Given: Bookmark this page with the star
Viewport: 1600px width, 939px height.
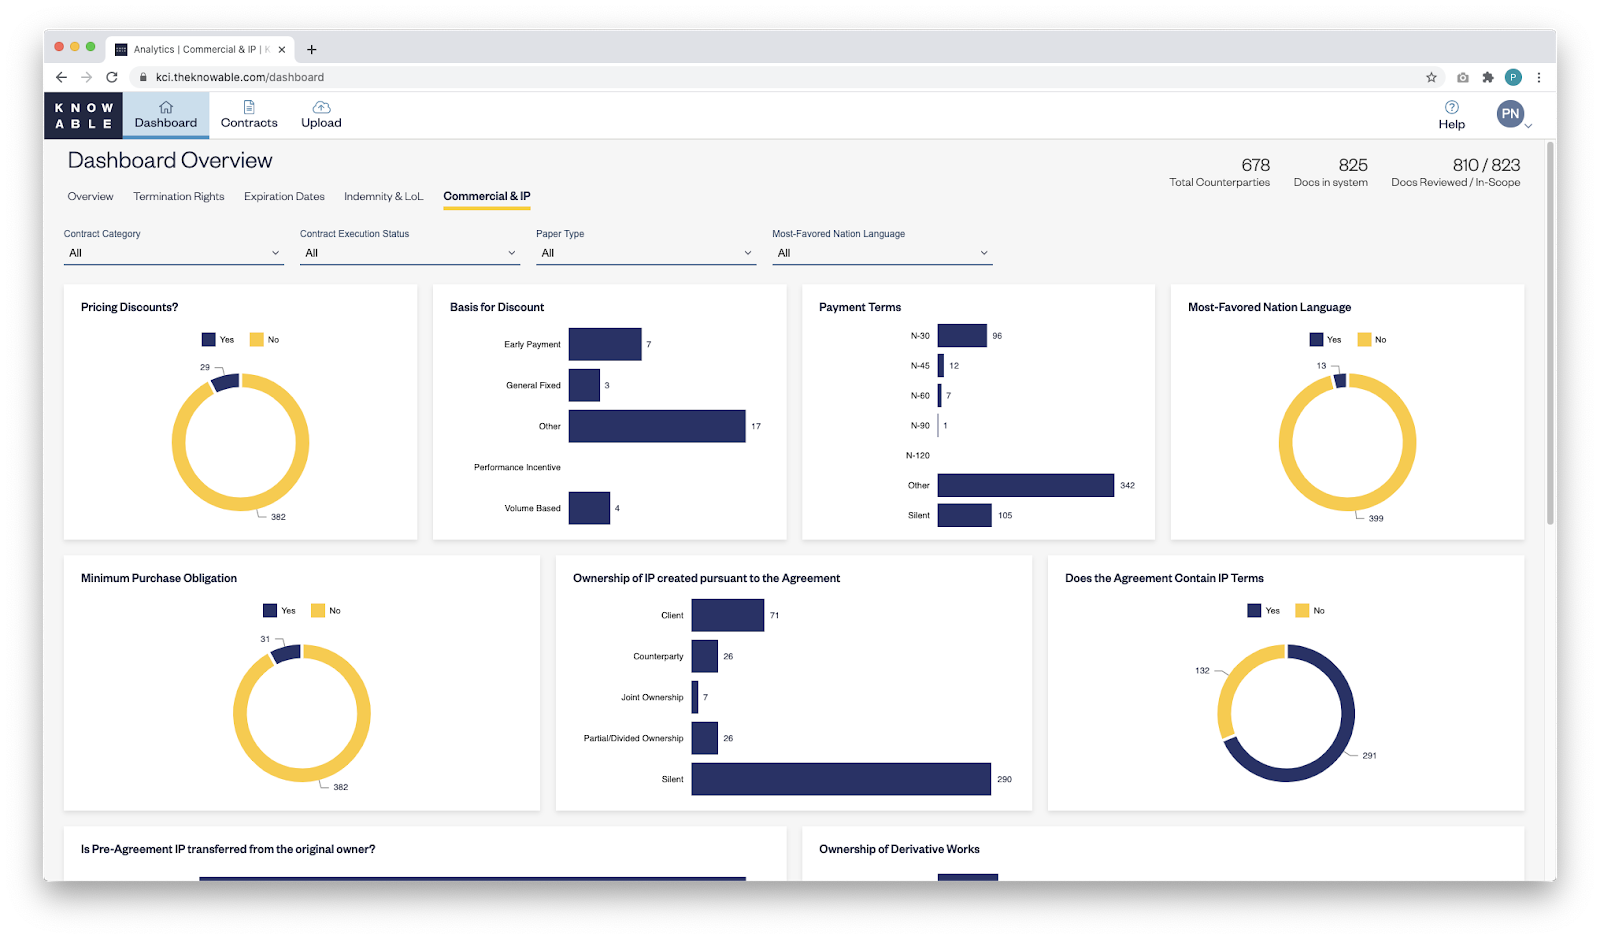Looking at the screenshot, I should [1431, 77].
